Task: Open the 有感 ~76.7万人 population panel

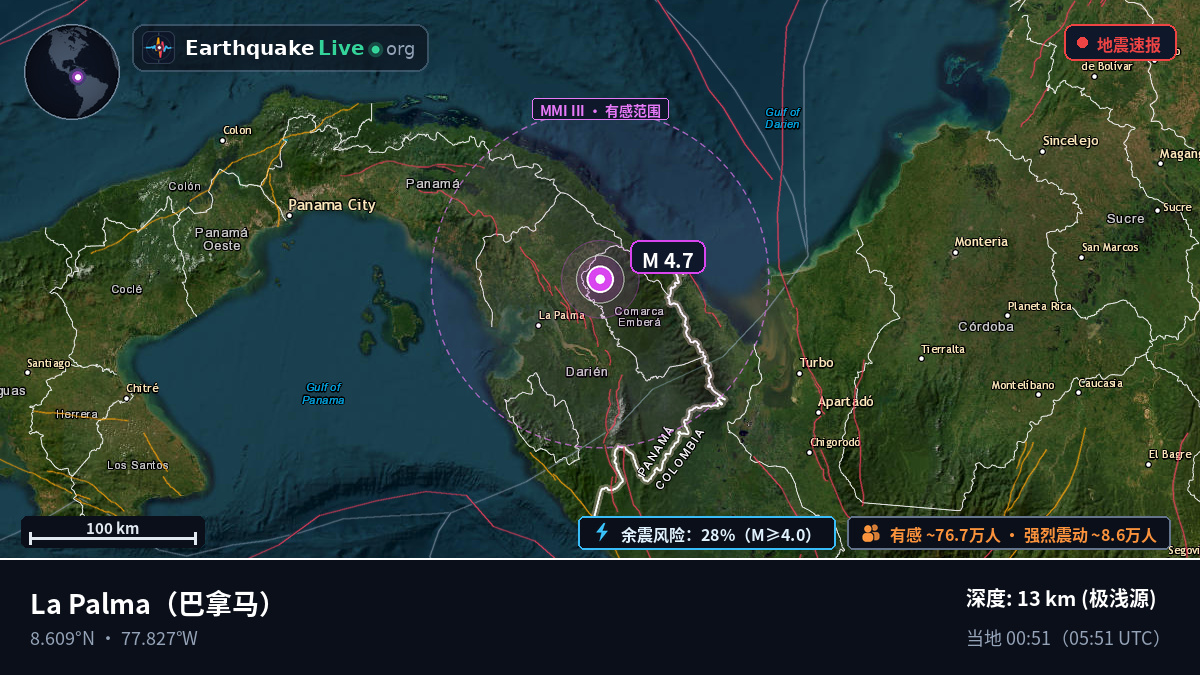Action: (1008, 533)
